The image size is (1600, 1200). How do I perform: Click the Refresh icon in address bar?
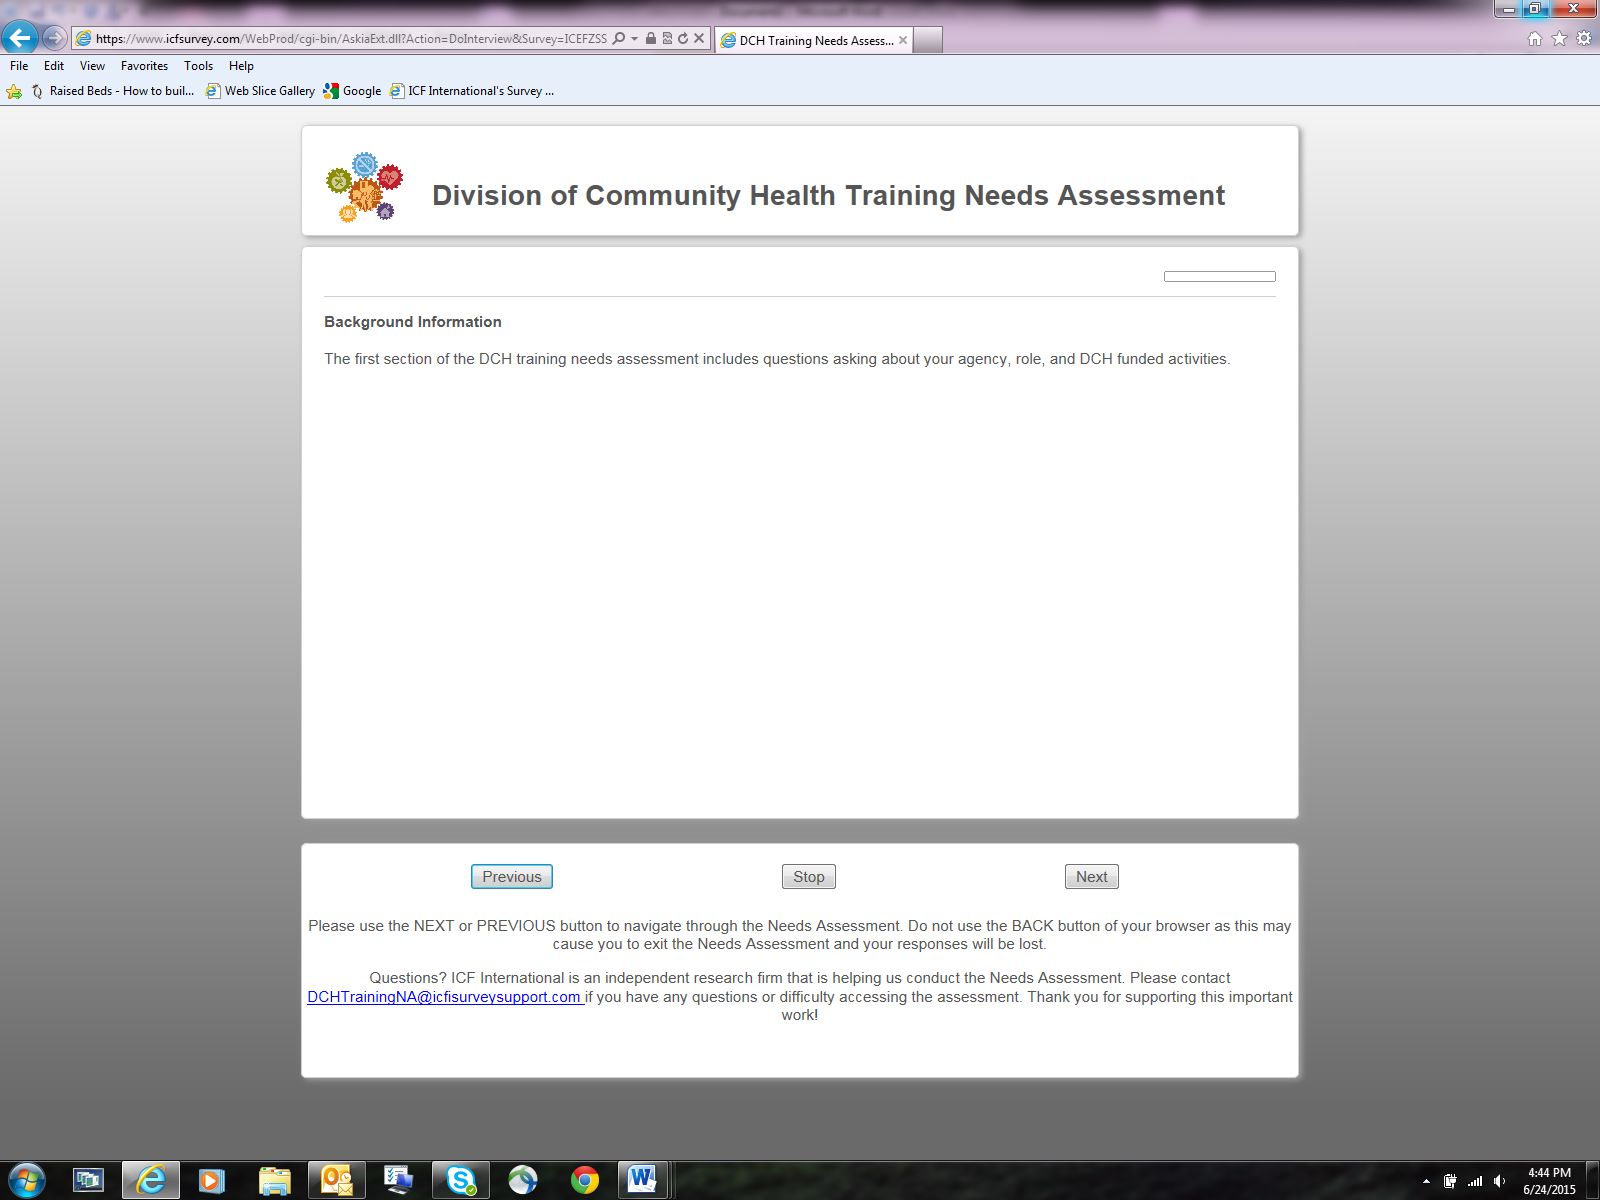tap(683, 39)
